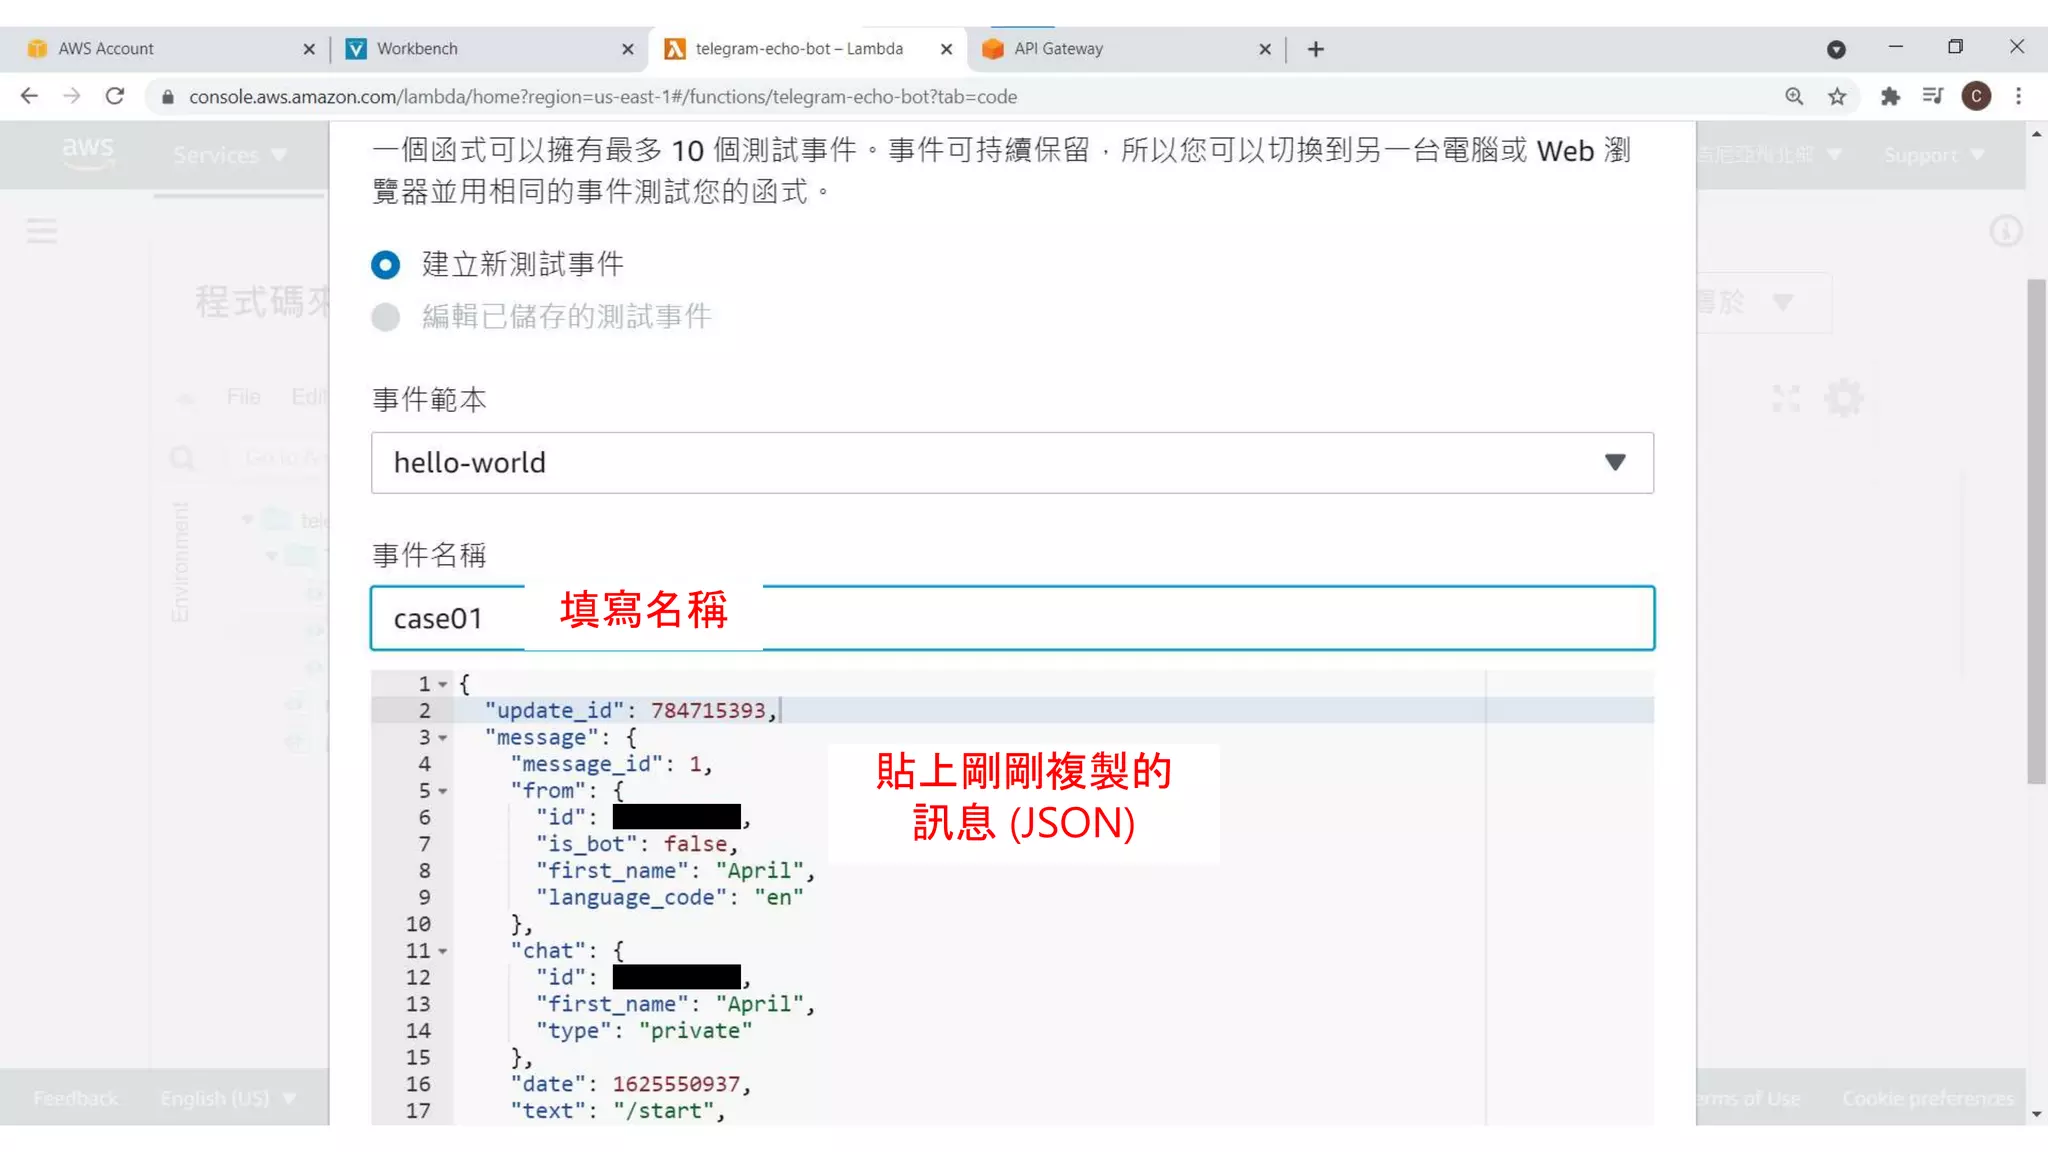Click the case01 event name field
Viewport: 2048px width, 1152px height.
1012,618
